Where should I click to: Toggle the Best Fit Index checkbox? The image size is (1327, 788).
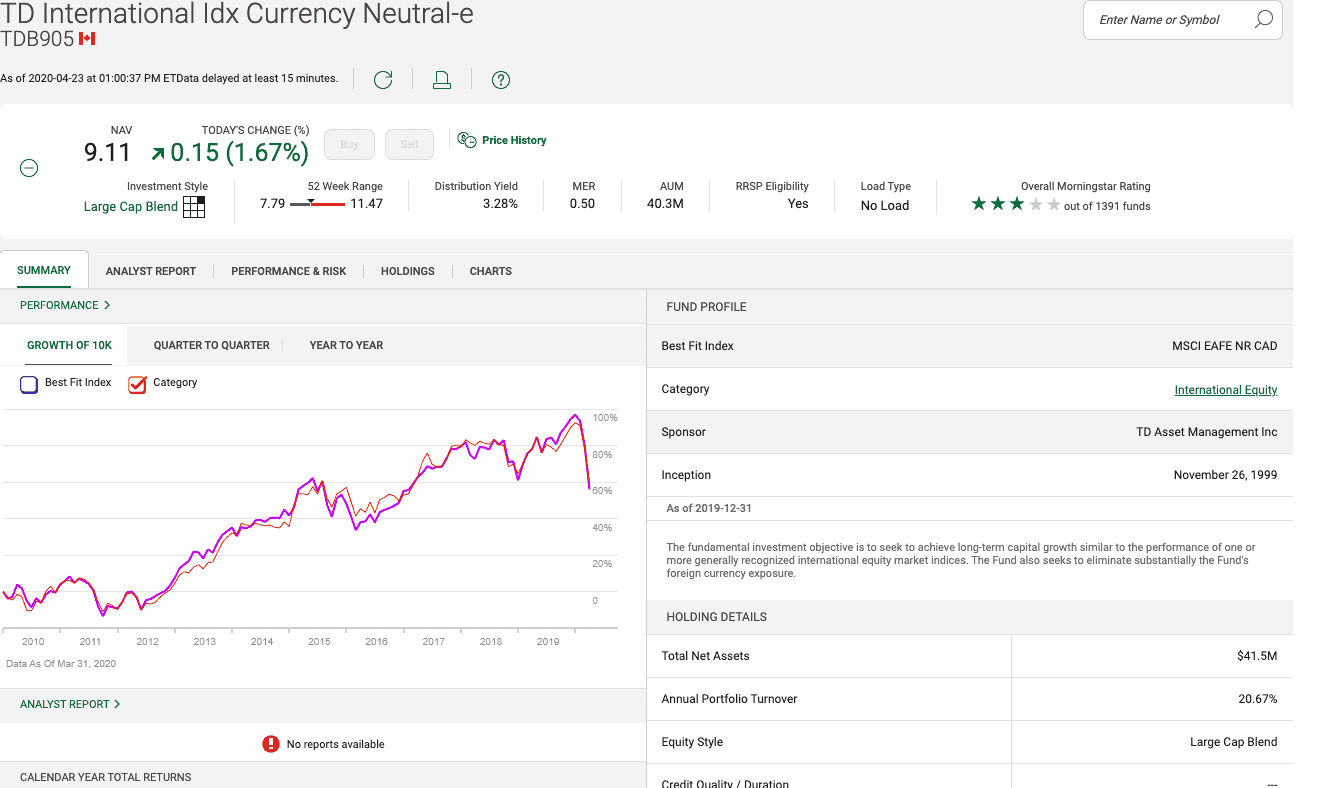click(x=29, y=383)
